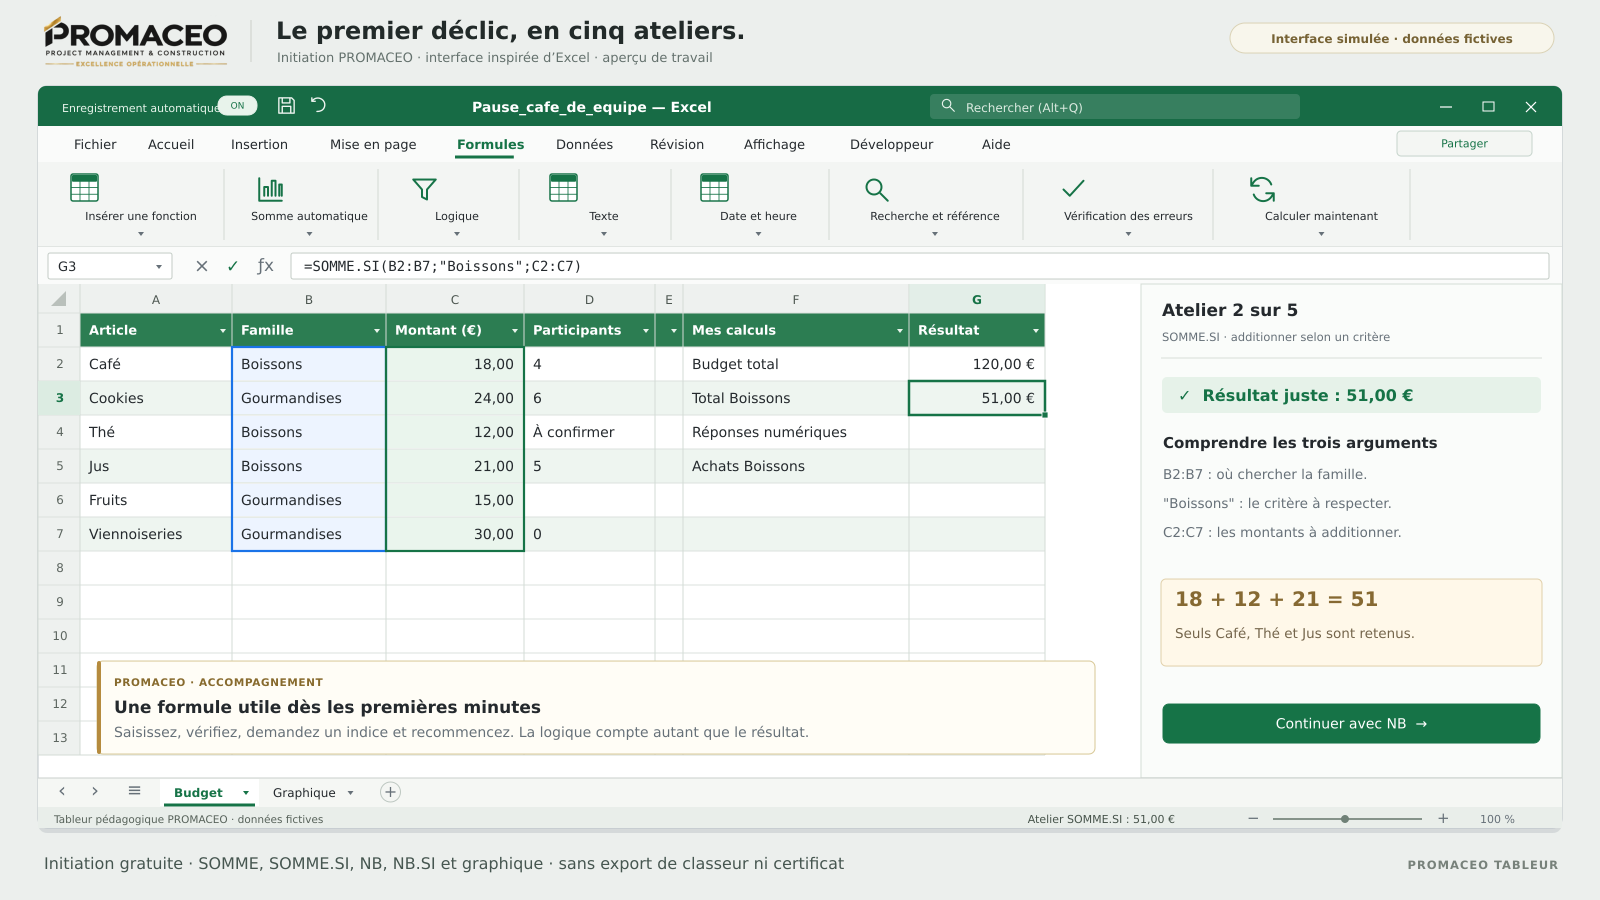Expand the name box G3 dropdown
The height and width of the screenshot is (900, 1600).
pyautogui.click(x=159, y=267)
